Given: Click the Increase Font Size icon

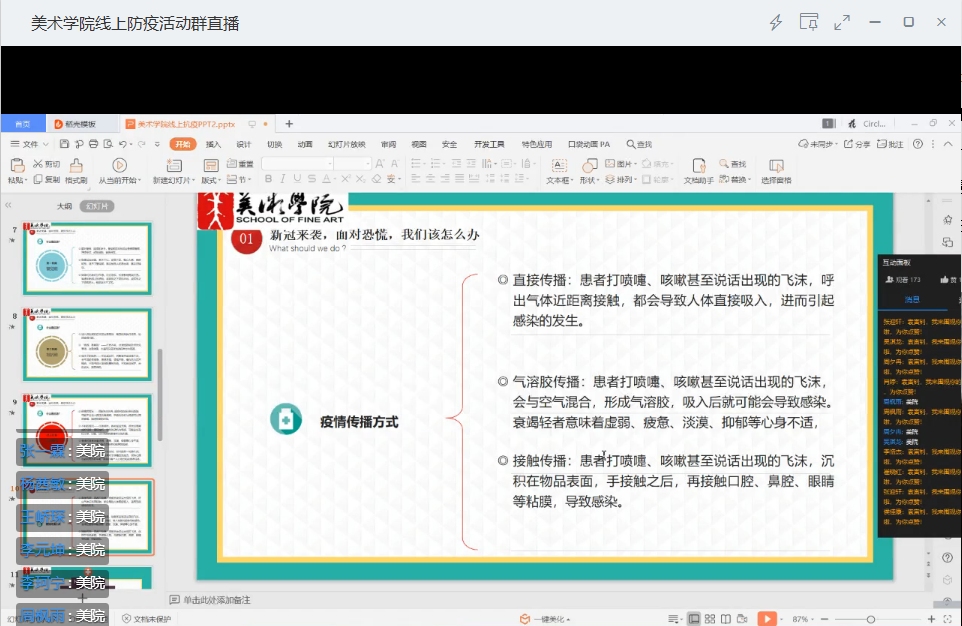Looking at the screenshot, I should (x=380, y=164).
